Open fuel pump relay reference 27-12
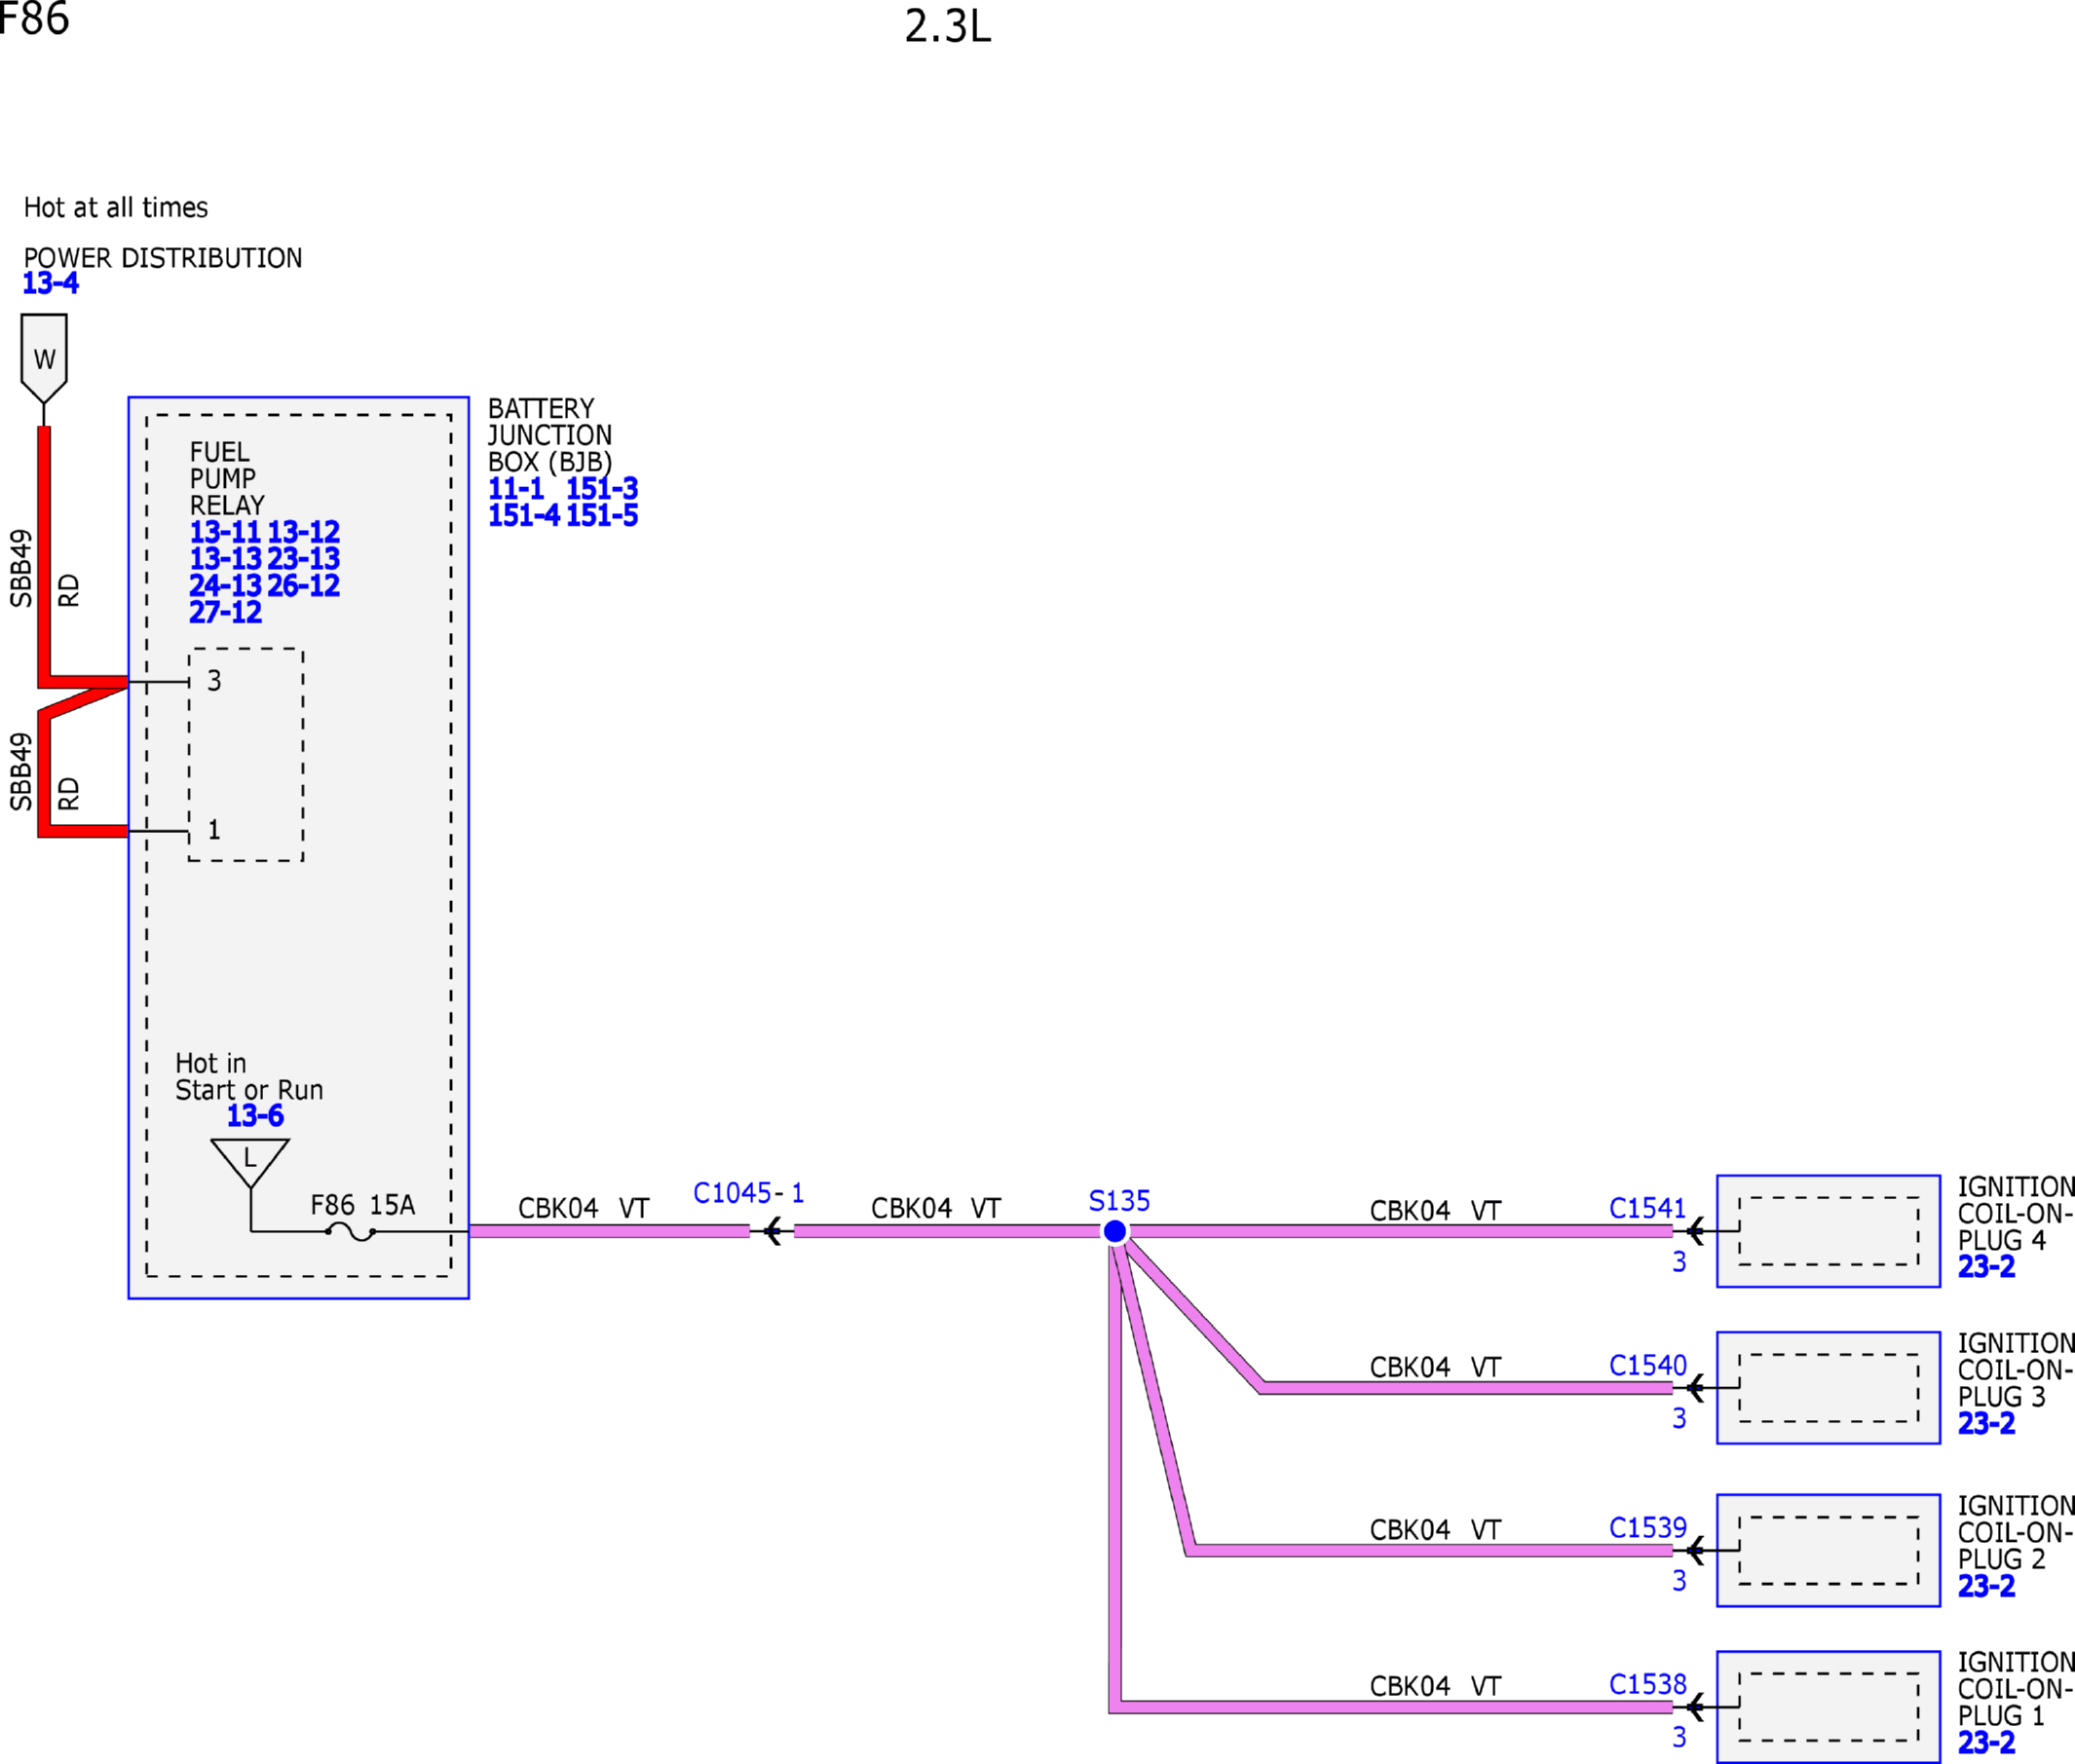 click(225, 613)
